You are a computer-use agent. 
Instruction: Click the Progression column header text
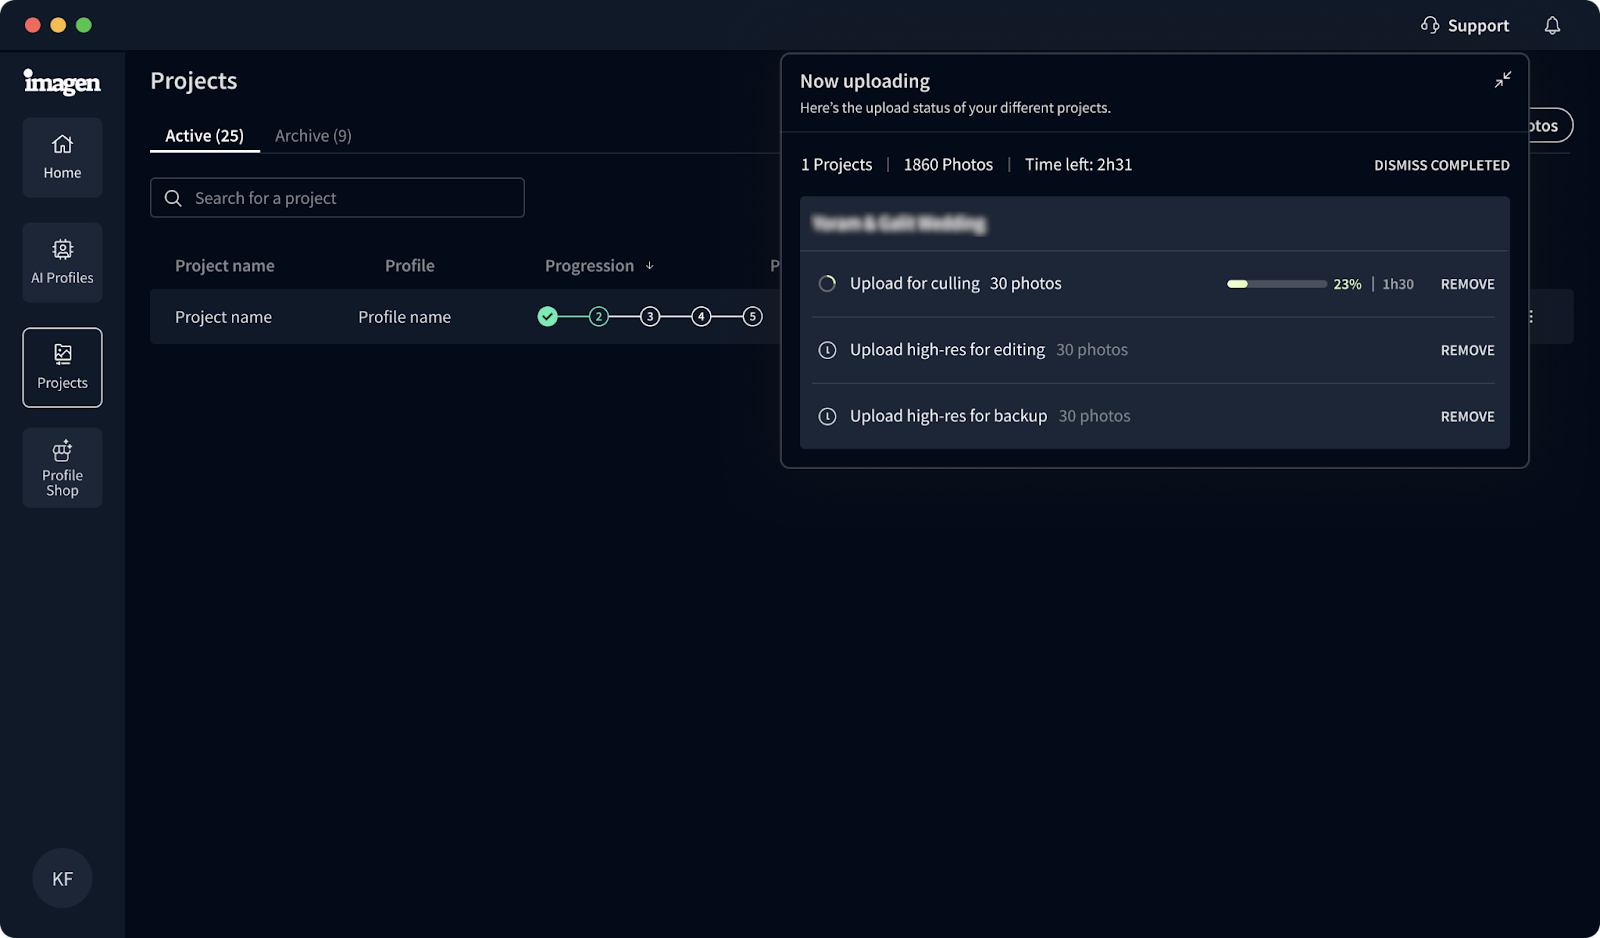[589, 265]
